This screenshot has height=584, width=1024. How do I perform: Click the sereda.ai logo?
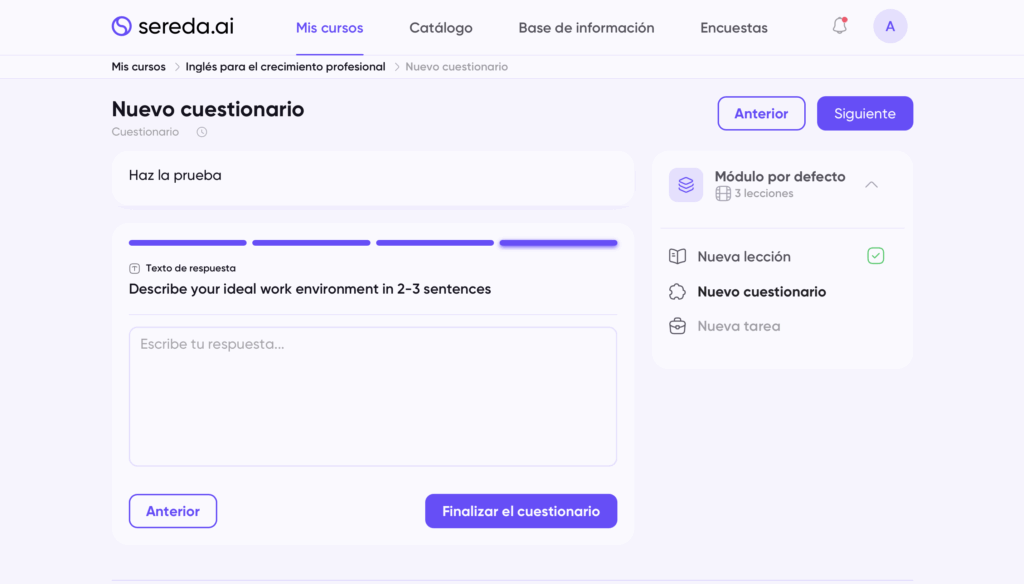tap(172, 27)
